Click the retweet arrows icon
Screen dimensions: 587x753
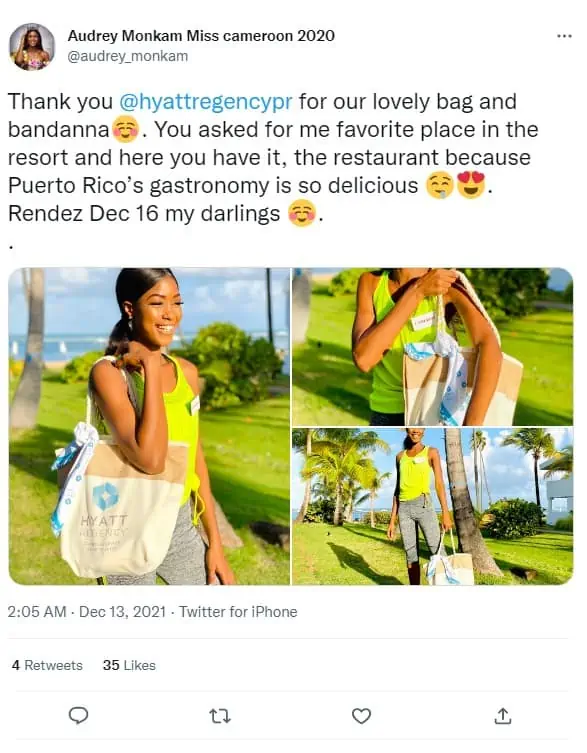pos(220,717)
